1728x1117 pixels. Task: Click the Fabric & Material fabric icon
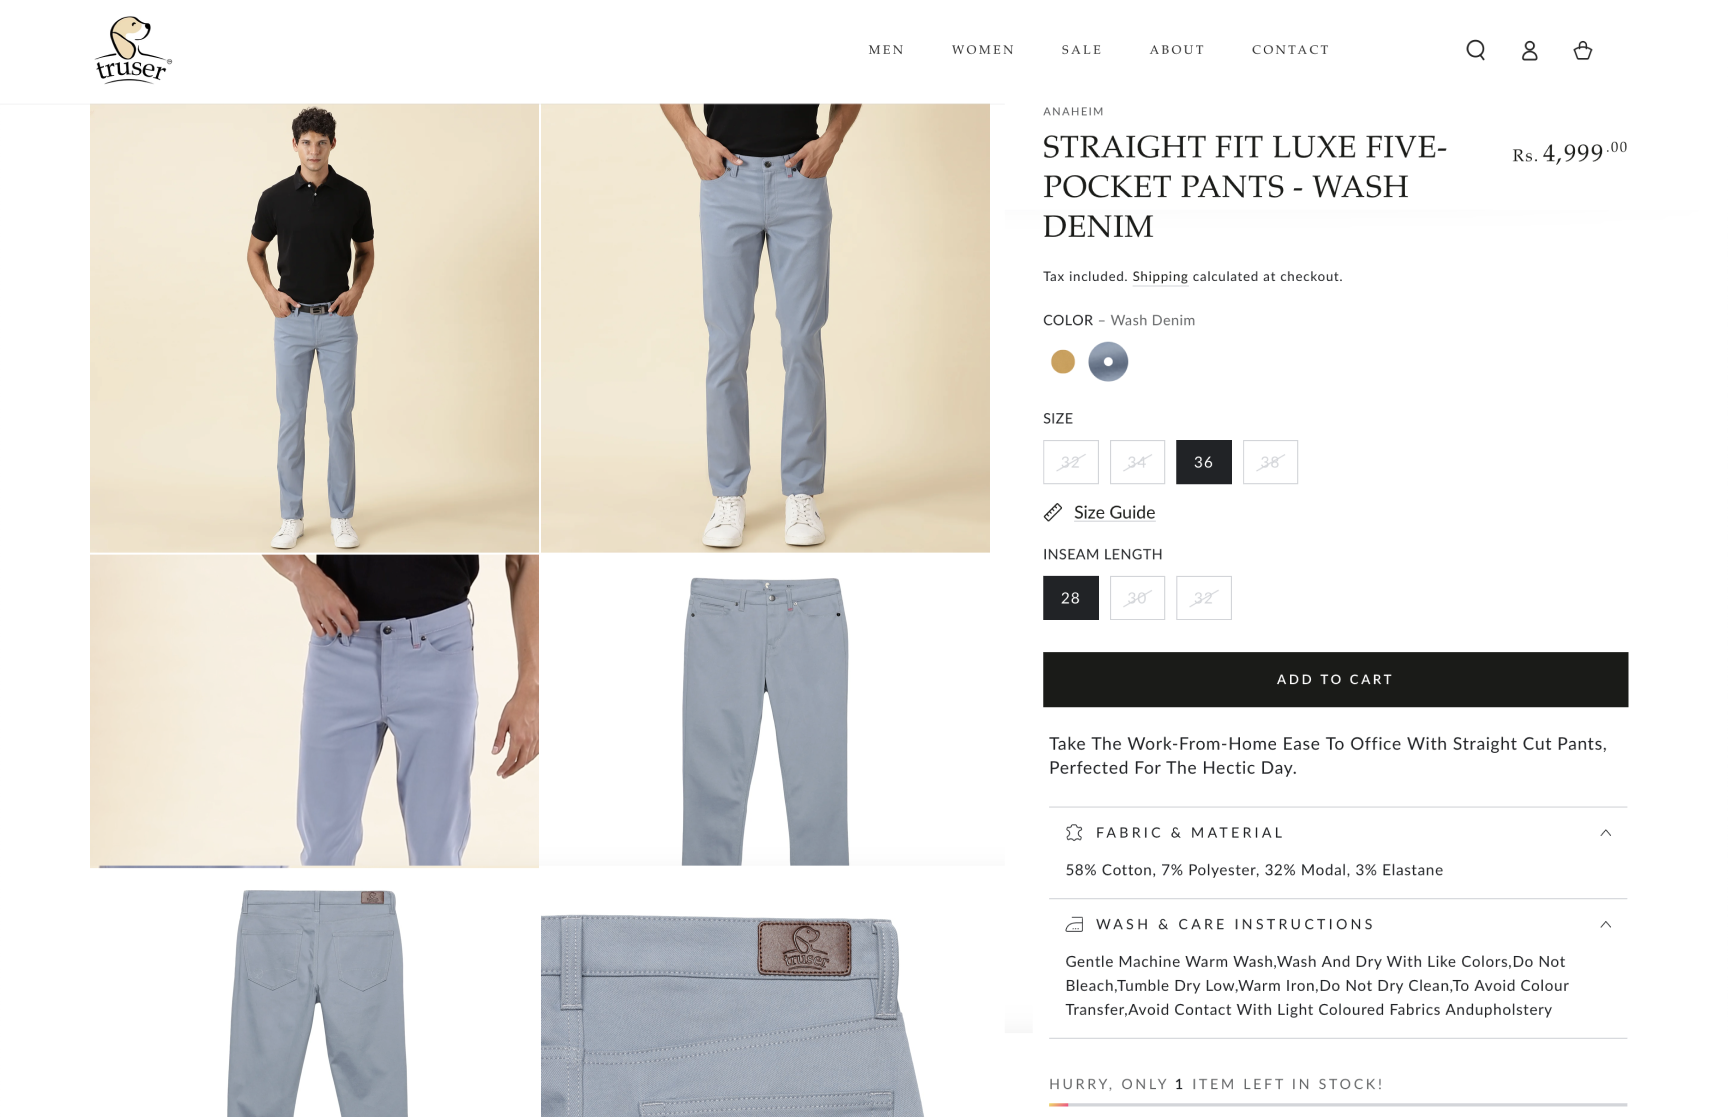(1074, 832)
